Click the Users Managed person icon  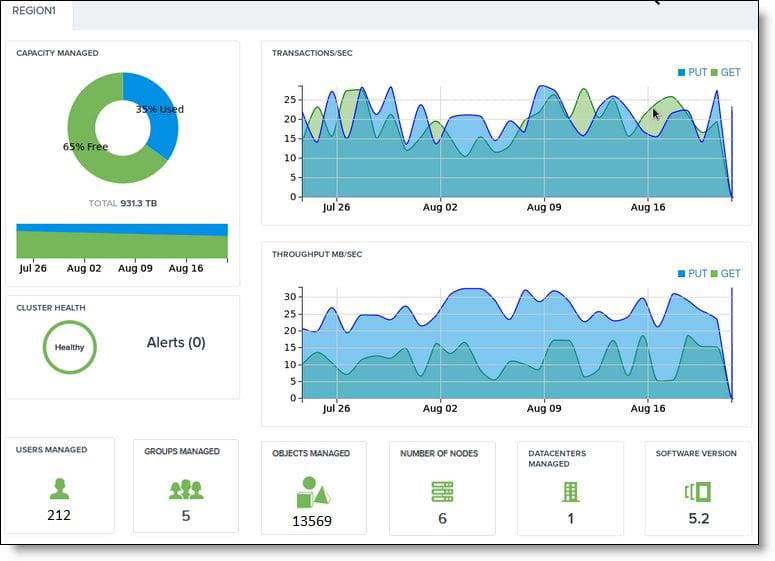(x=59, y=489)
